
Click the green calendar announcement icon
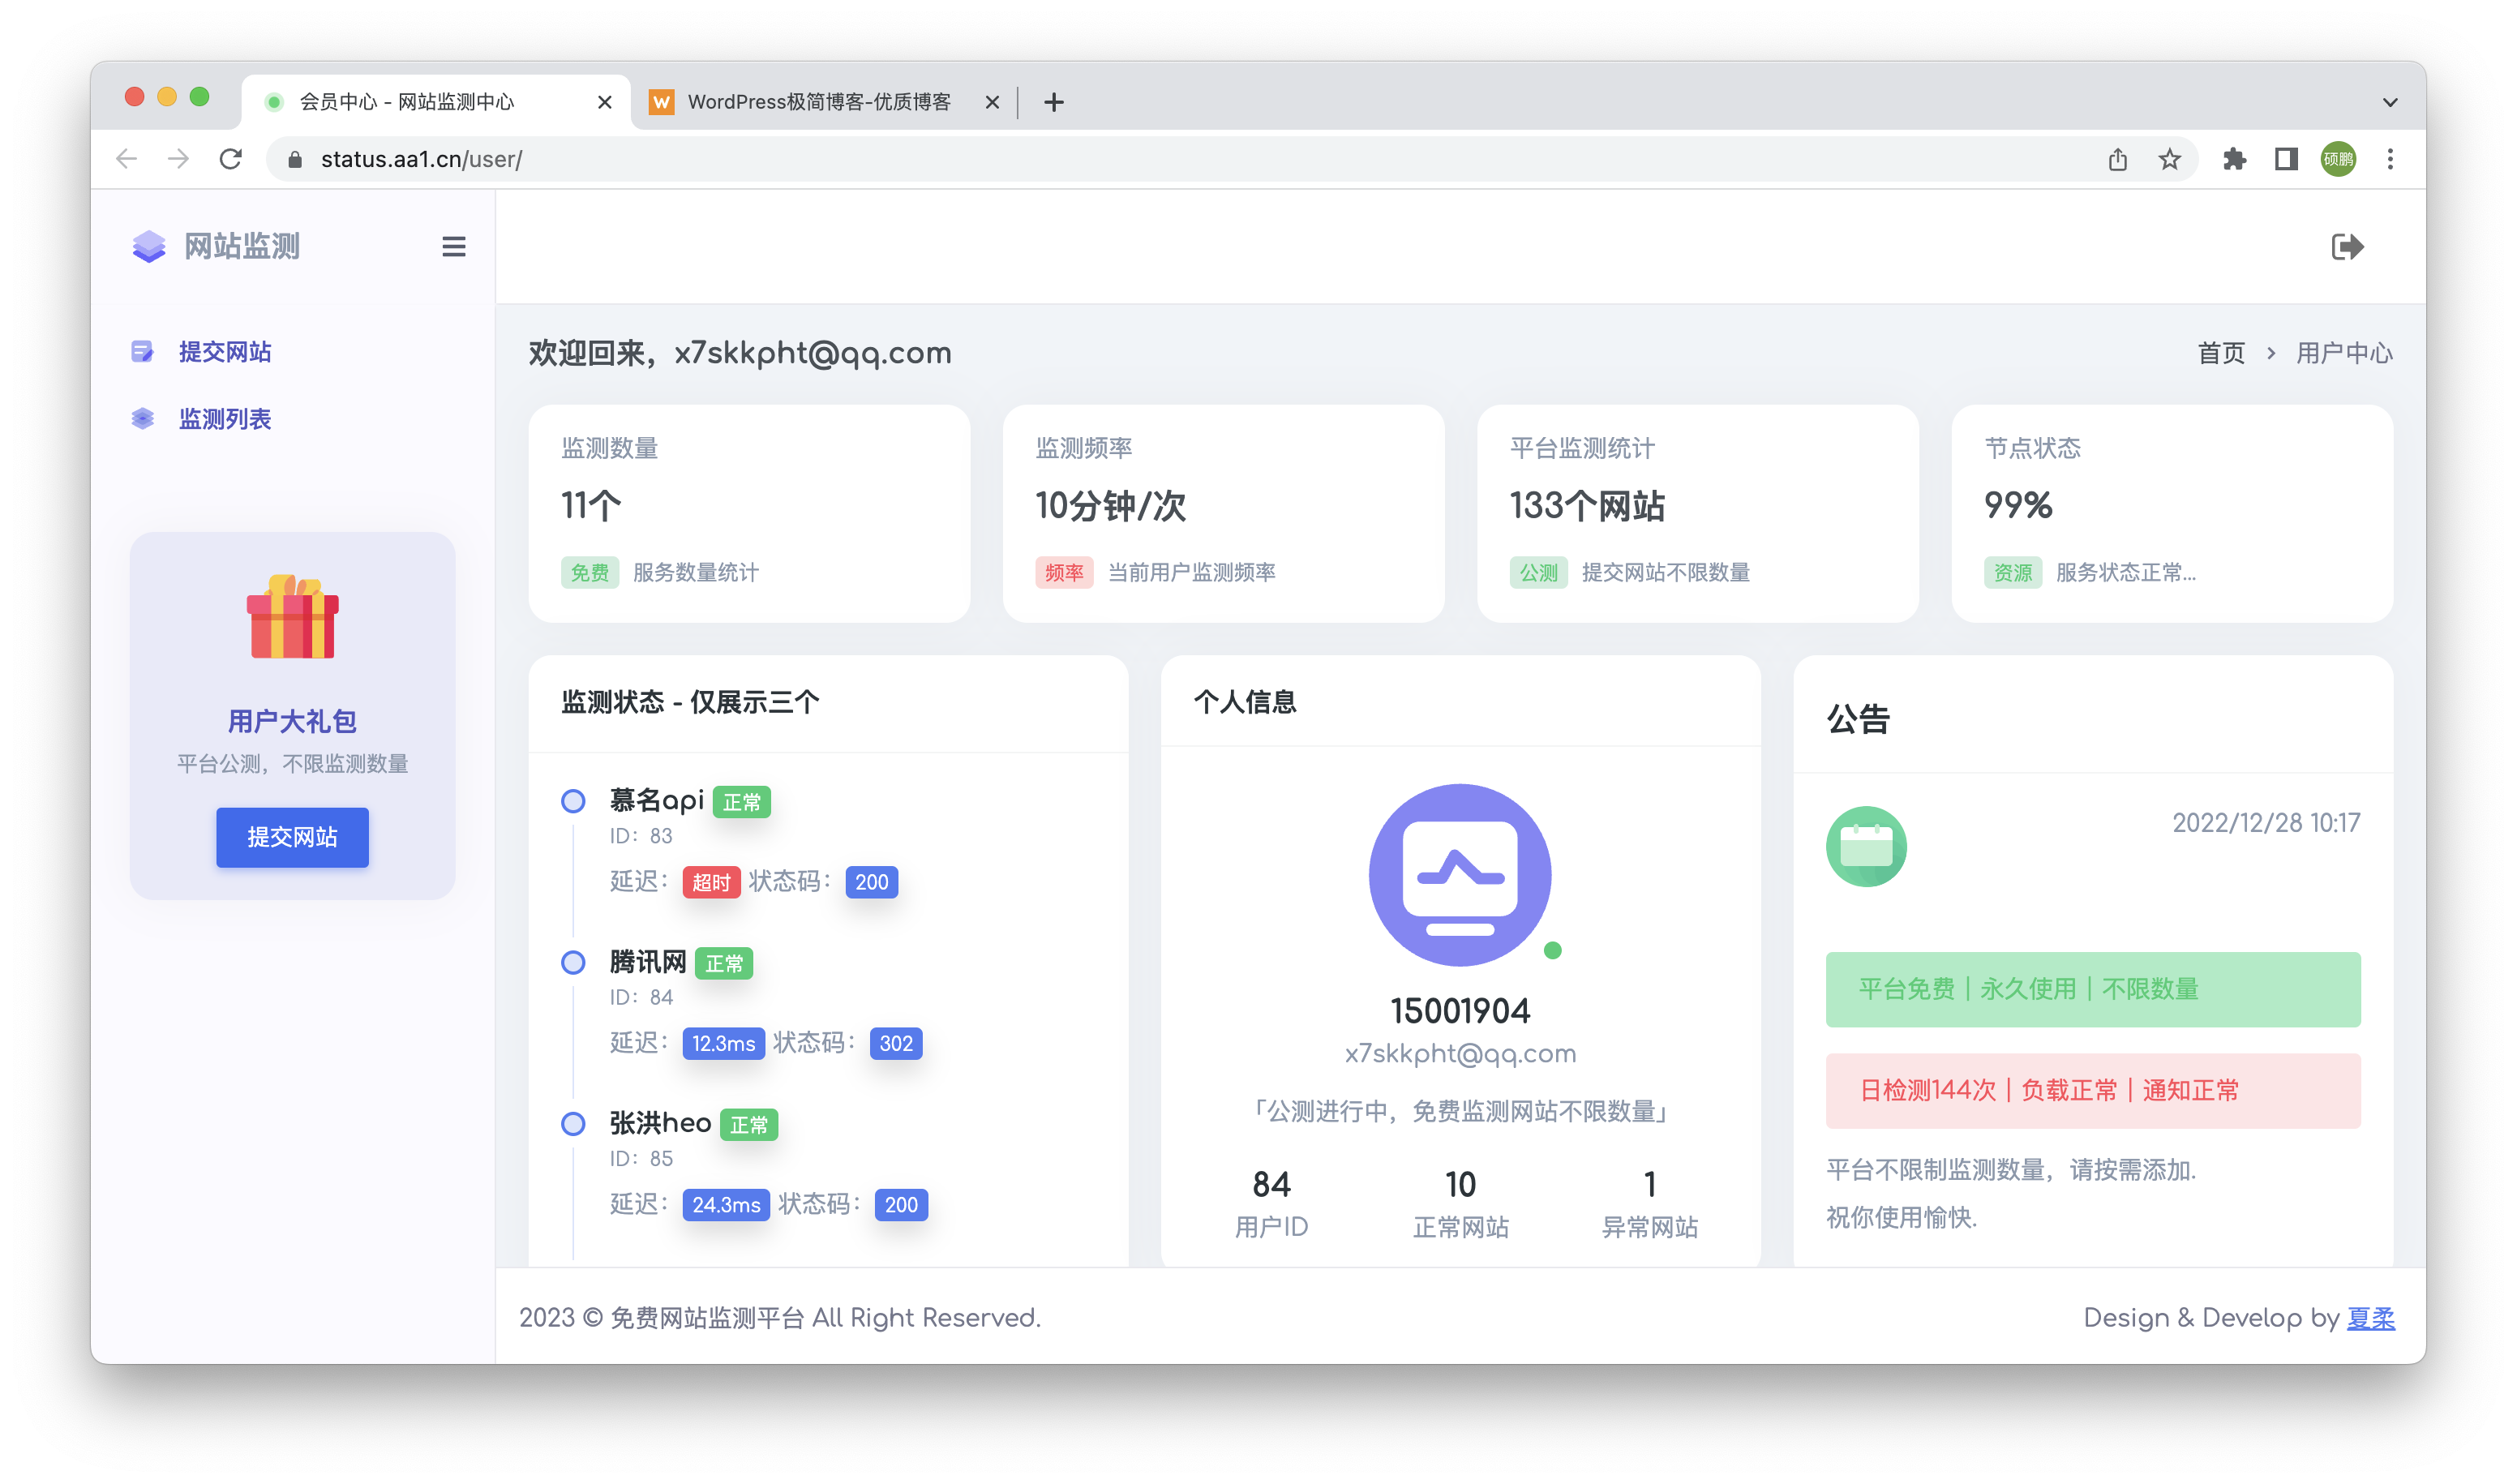[x=1865, y=846]
